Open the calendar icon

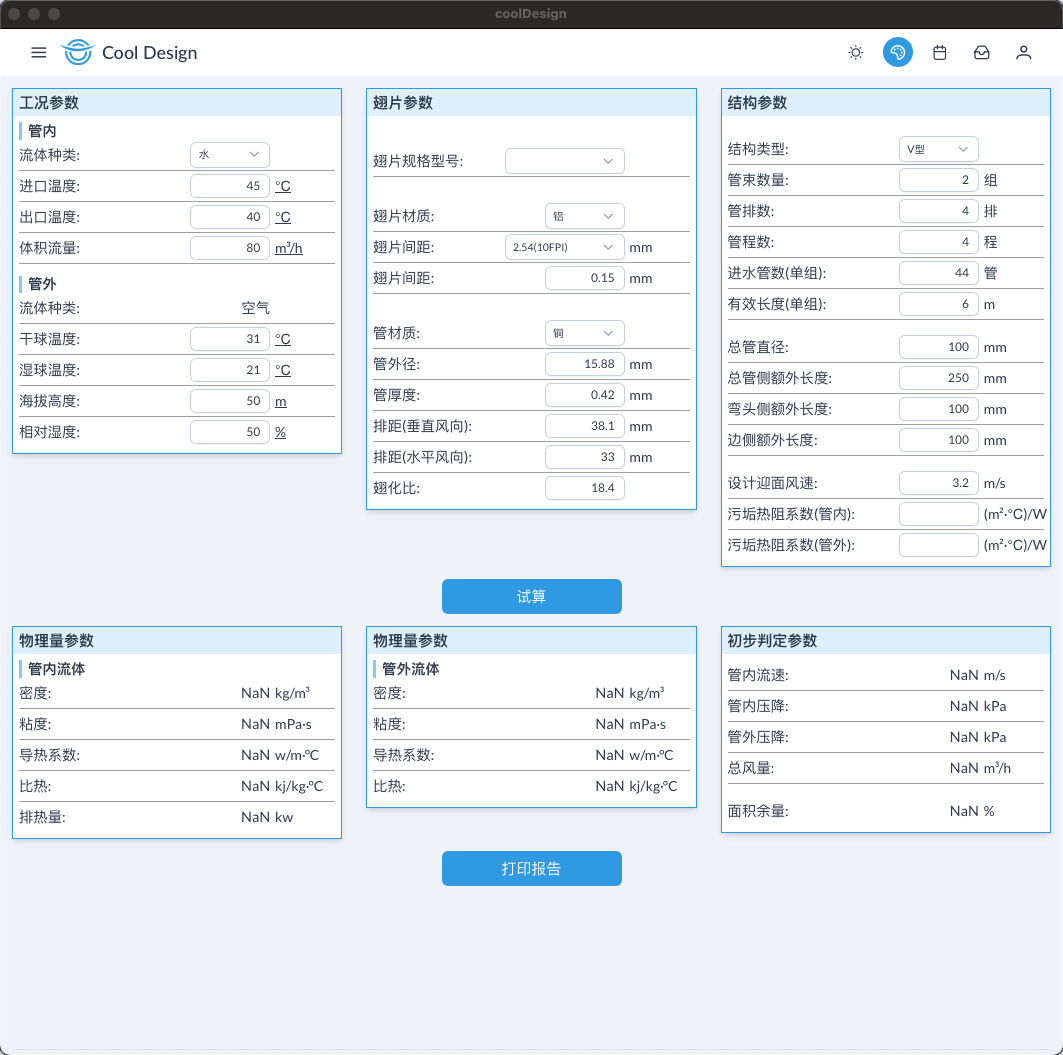[940, 53]
